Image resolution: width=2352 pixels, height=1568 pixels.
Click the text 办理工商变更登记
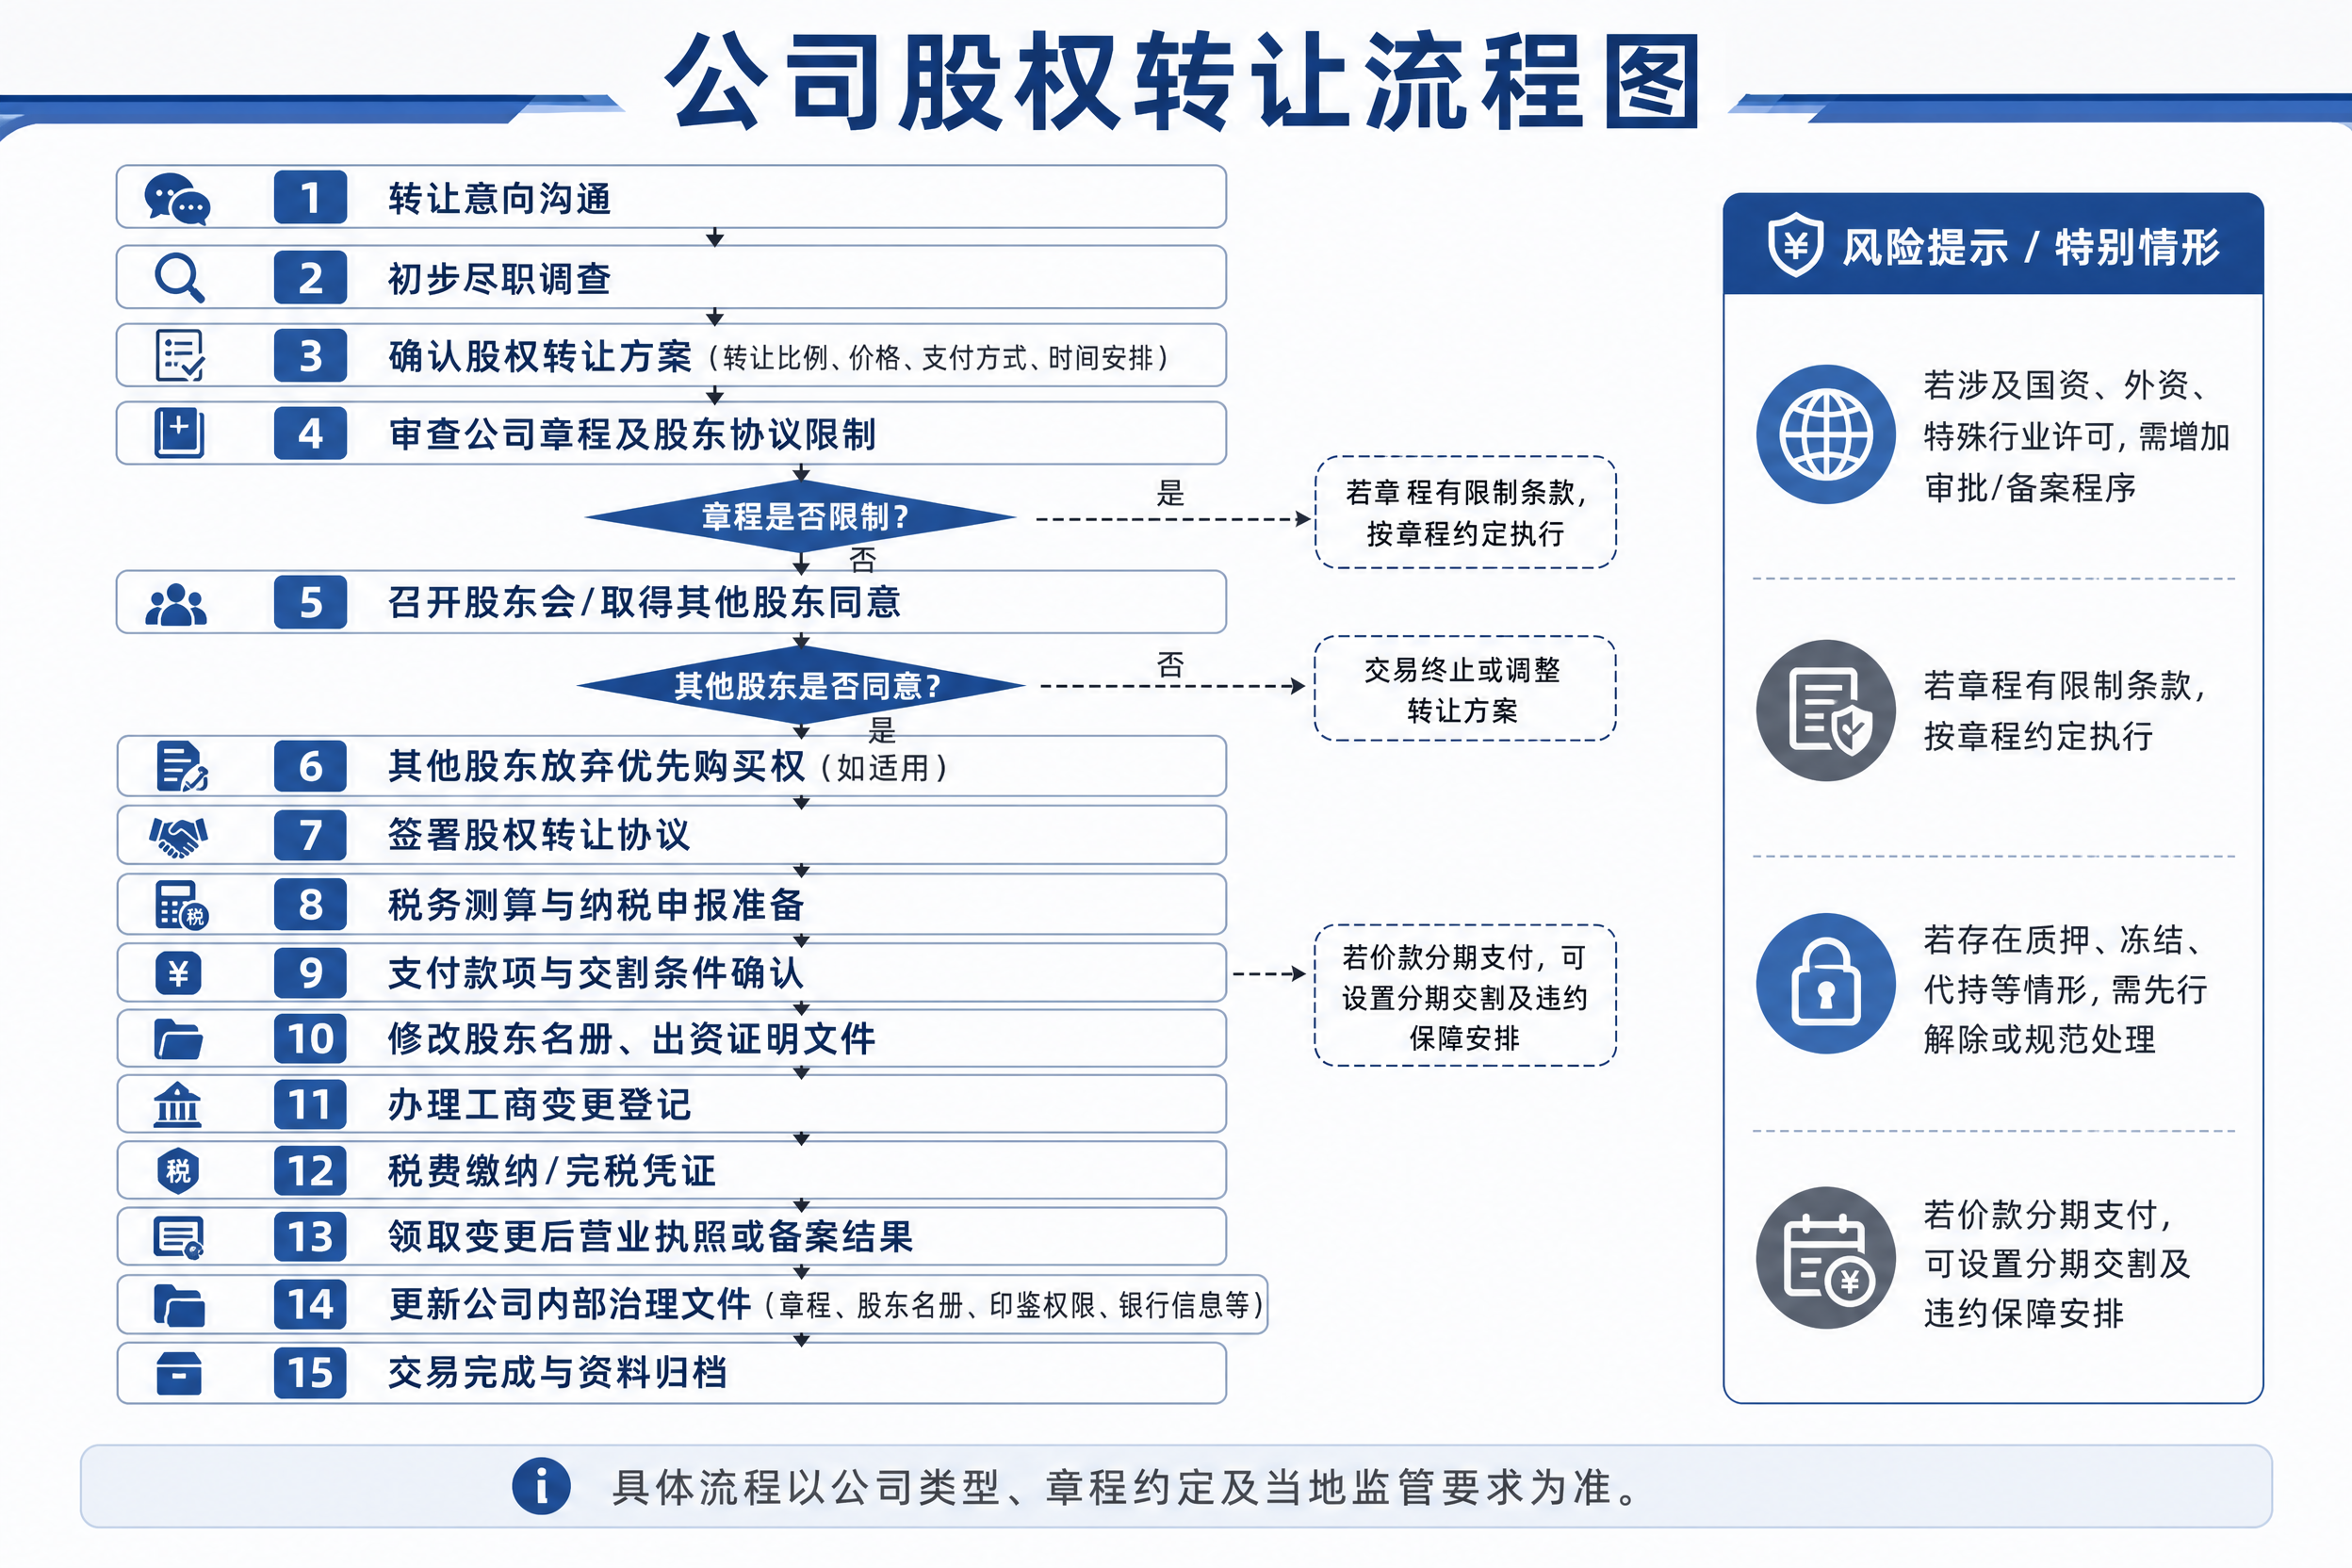(x=539, y=1105)
